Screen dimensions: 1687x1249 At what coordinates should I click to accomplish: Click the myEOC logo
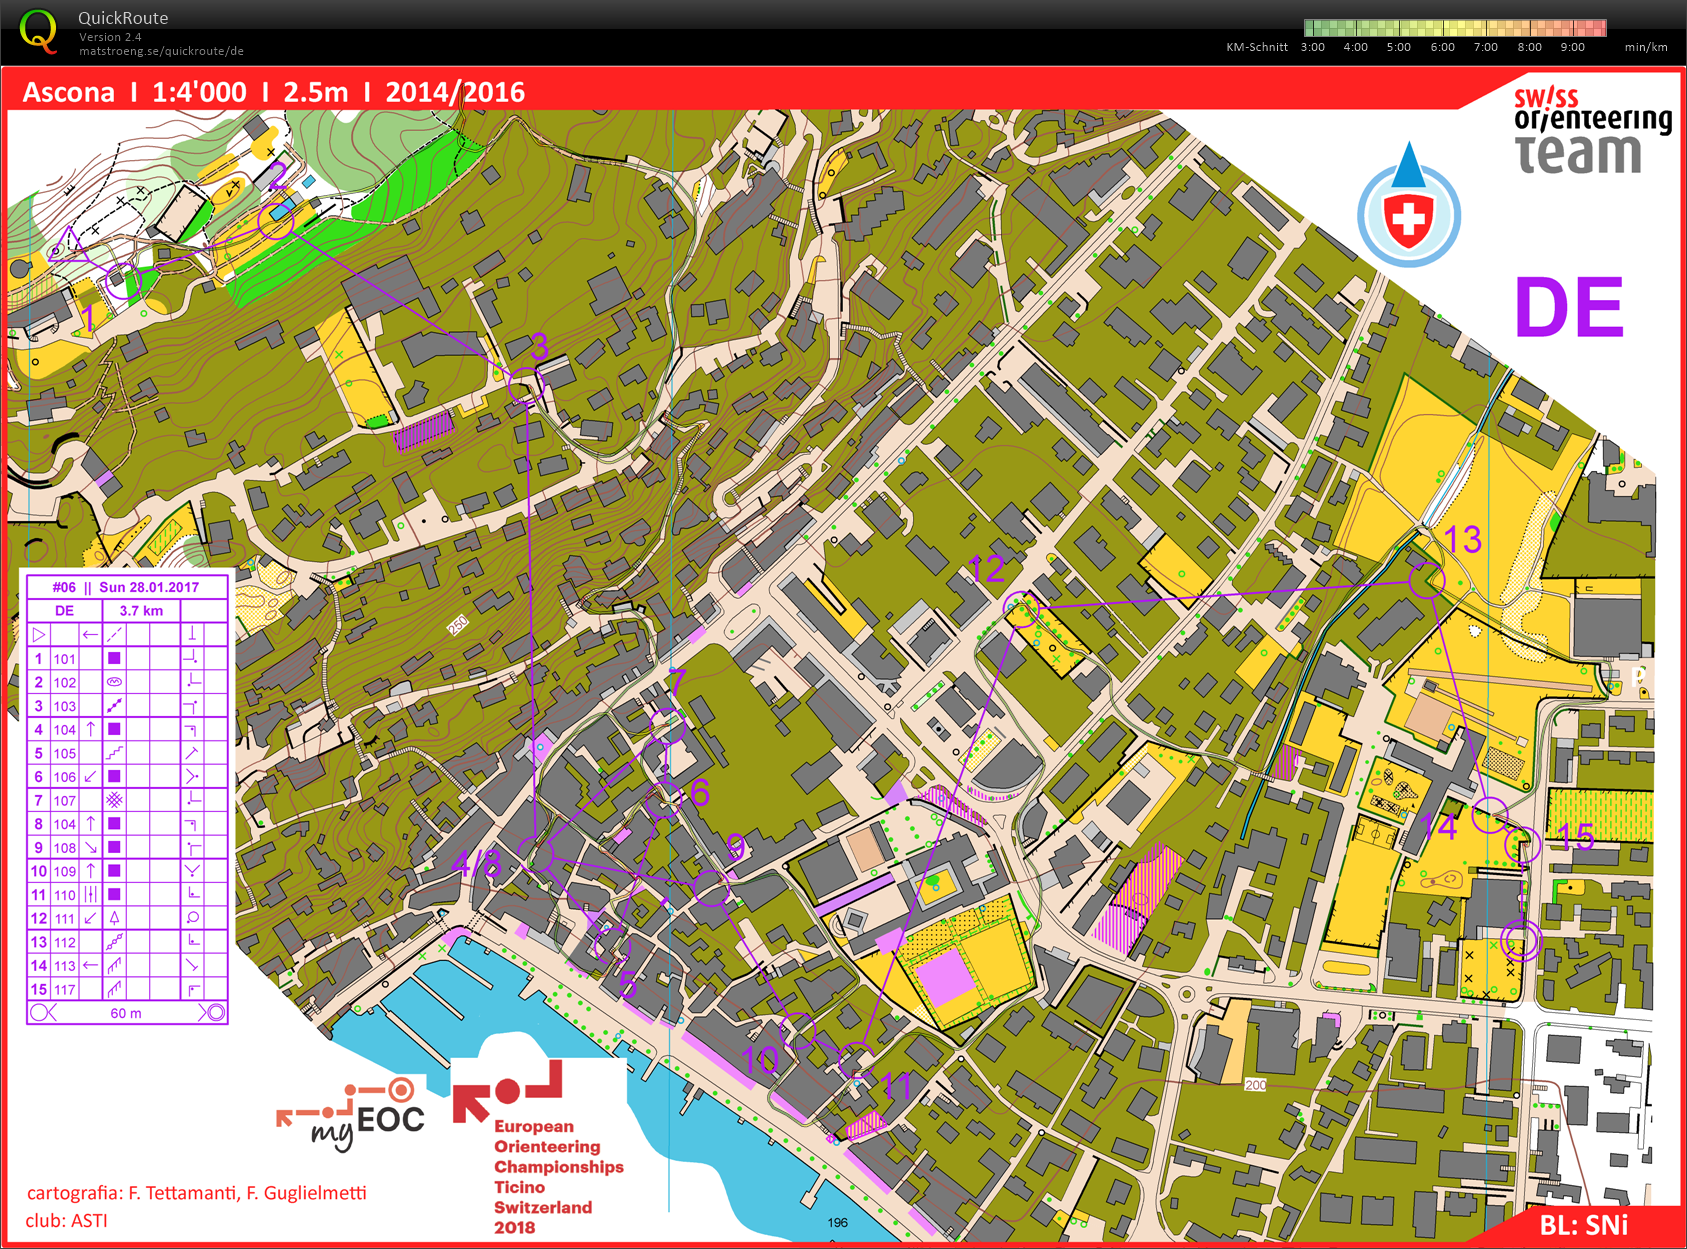(352, 1113)
